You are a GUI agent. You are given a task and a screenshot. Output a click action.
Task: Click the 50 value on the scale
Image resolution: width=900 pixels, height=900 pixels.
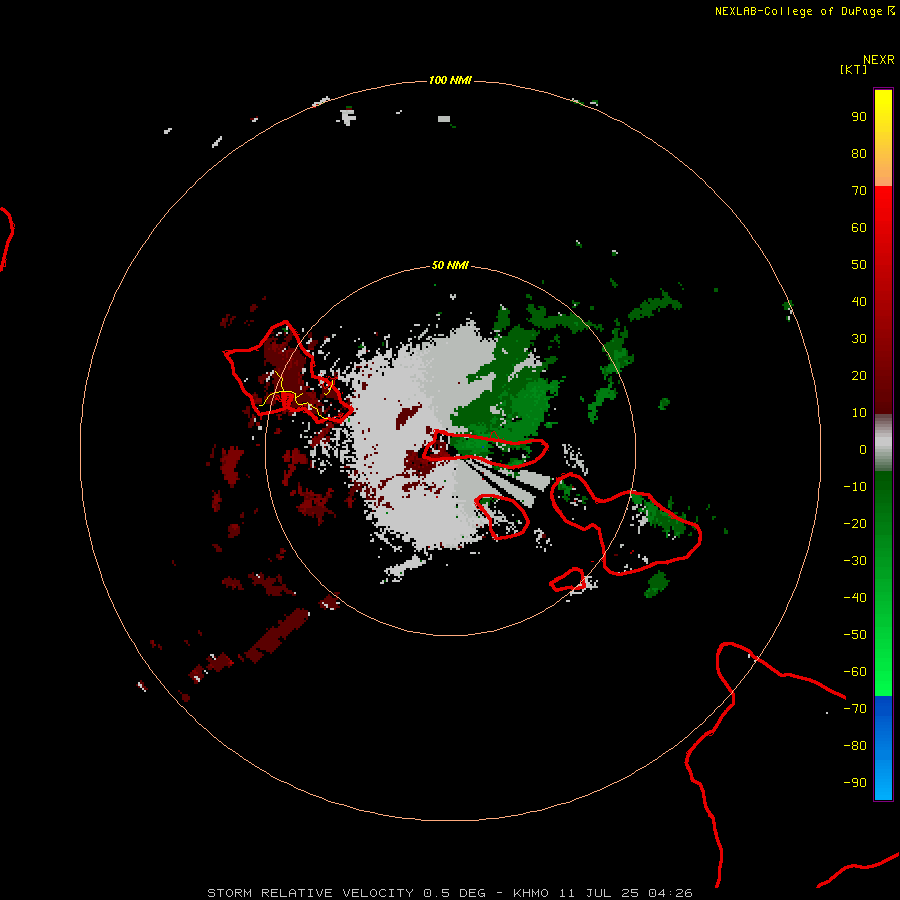pyautogui.click(x=859, y=265)
